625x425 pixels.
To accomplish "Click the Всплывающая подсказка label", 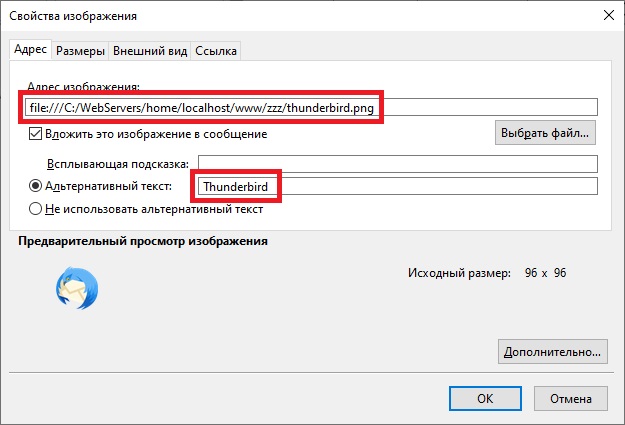I will 118,164.
